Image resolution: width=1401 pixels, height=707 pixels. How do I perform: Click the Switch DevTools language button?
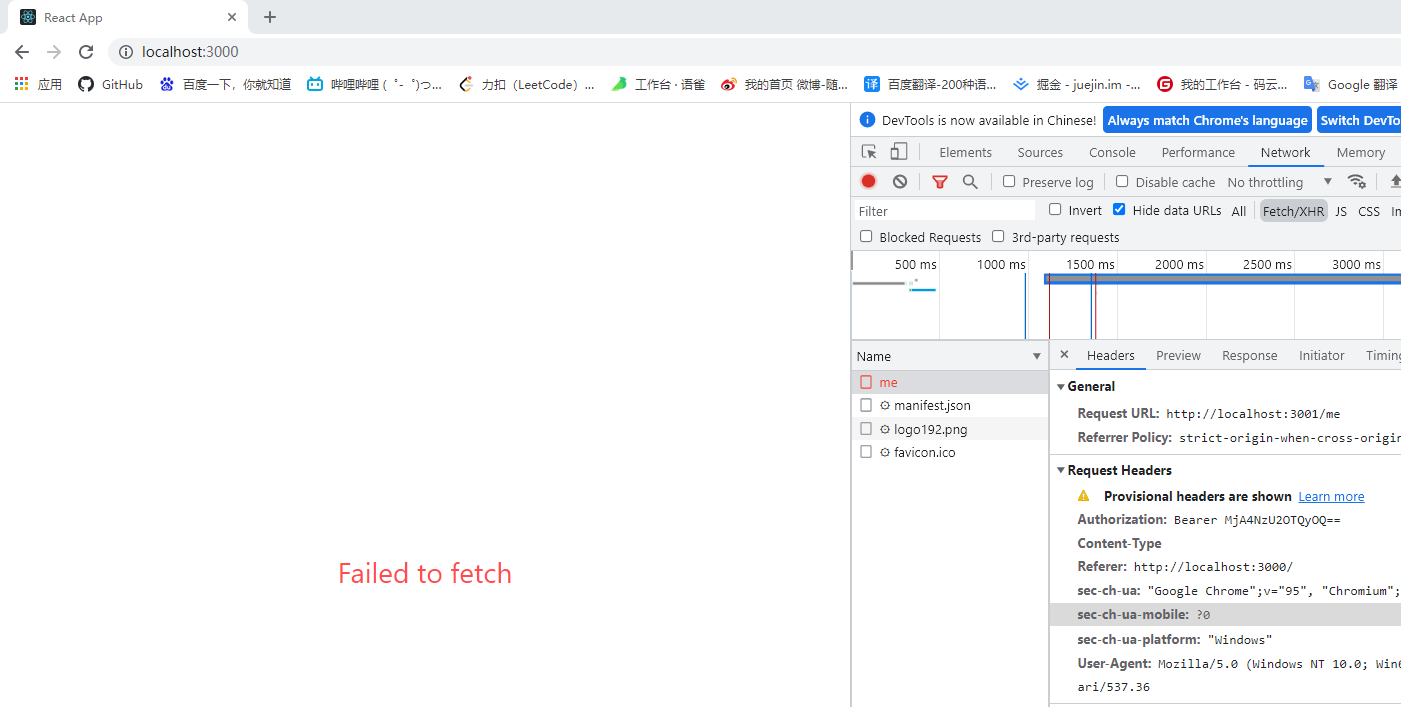pyautogui.click(x=1359, y=120)
